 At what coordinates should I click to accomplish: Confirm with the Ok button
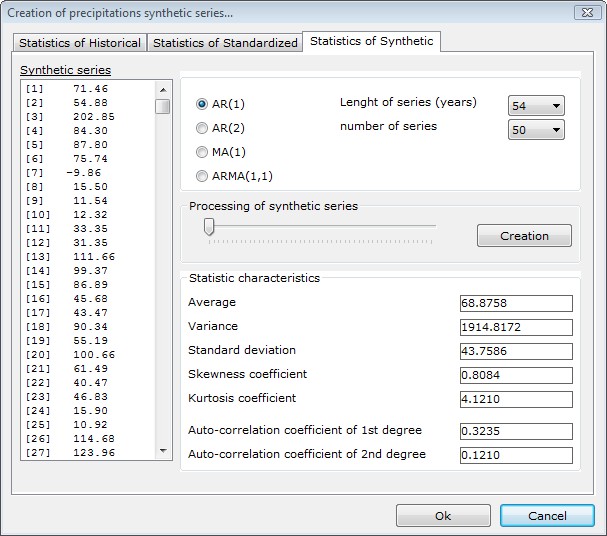pyautogui.click(x=443, y=516)
